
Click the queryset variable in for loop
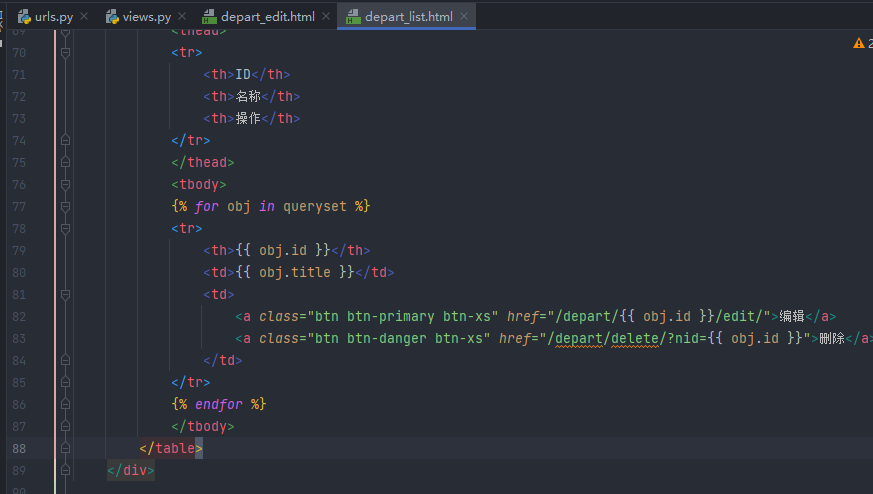(315, 207)
